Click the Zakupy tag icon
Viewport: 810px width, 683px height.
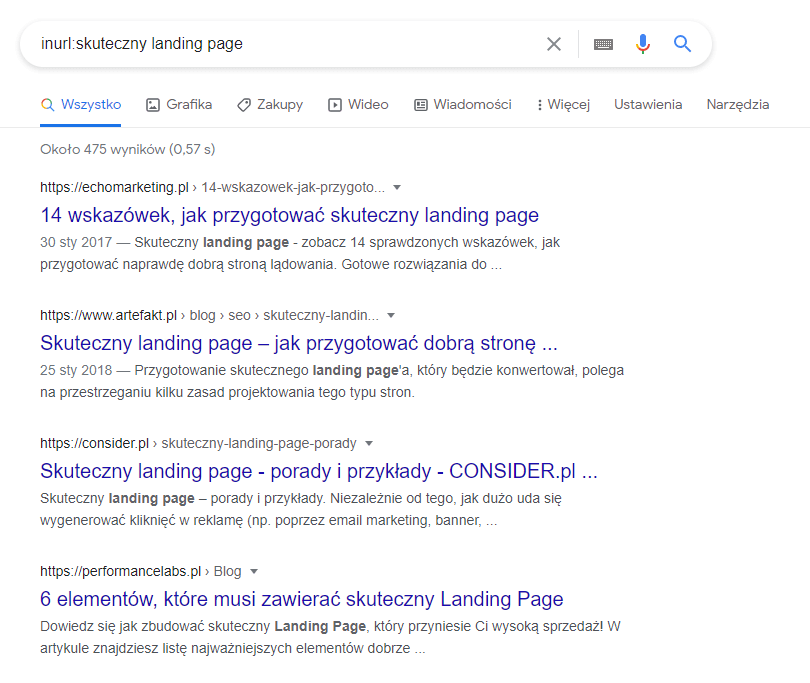point(244,105)
